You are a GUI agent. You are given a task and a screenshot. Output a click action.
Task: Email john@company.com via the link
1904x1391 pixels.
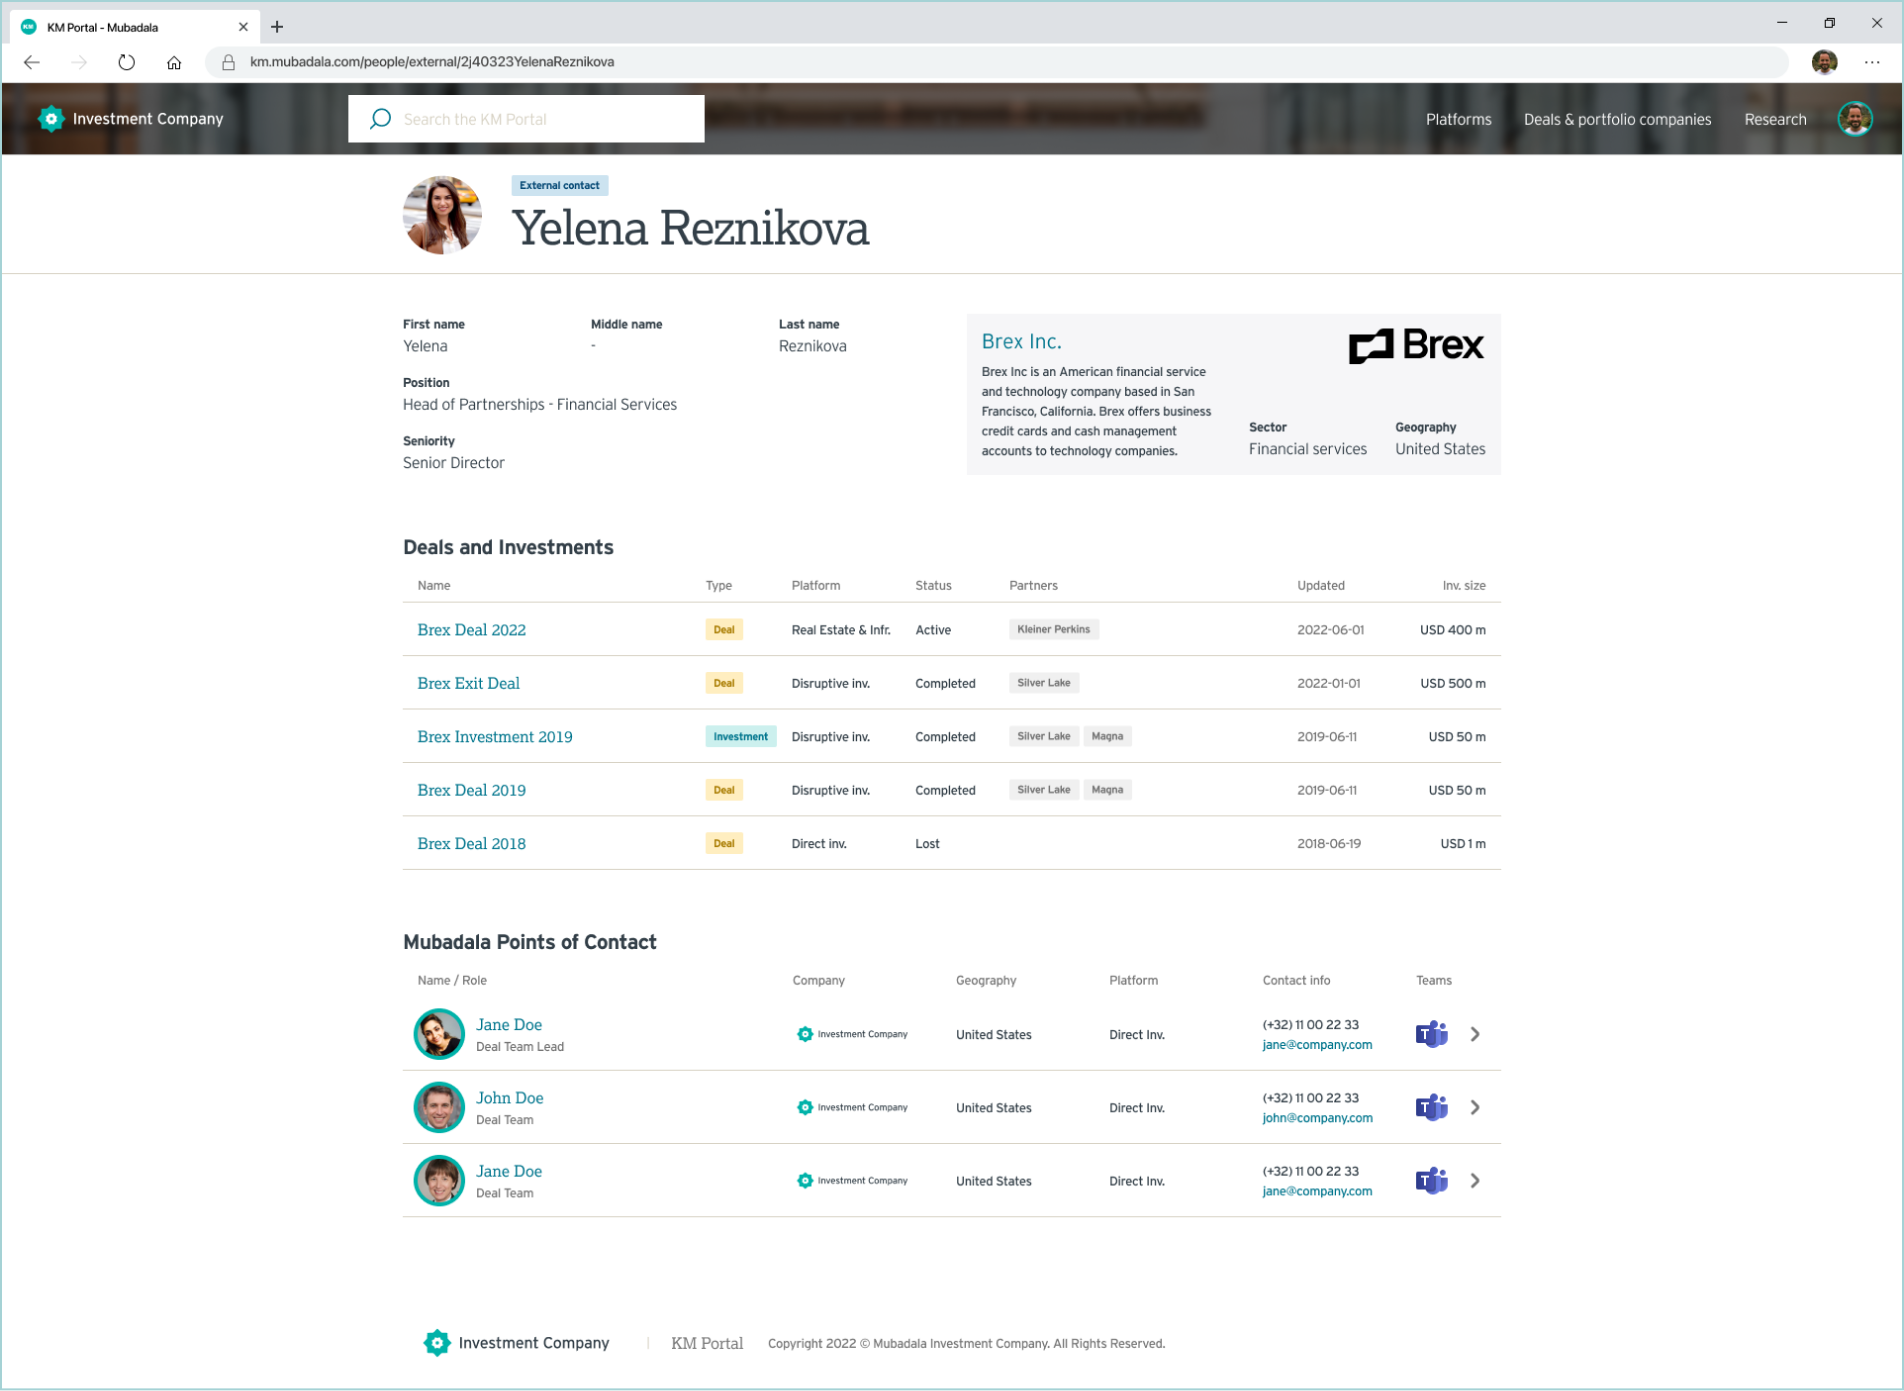point(1317,1118)
